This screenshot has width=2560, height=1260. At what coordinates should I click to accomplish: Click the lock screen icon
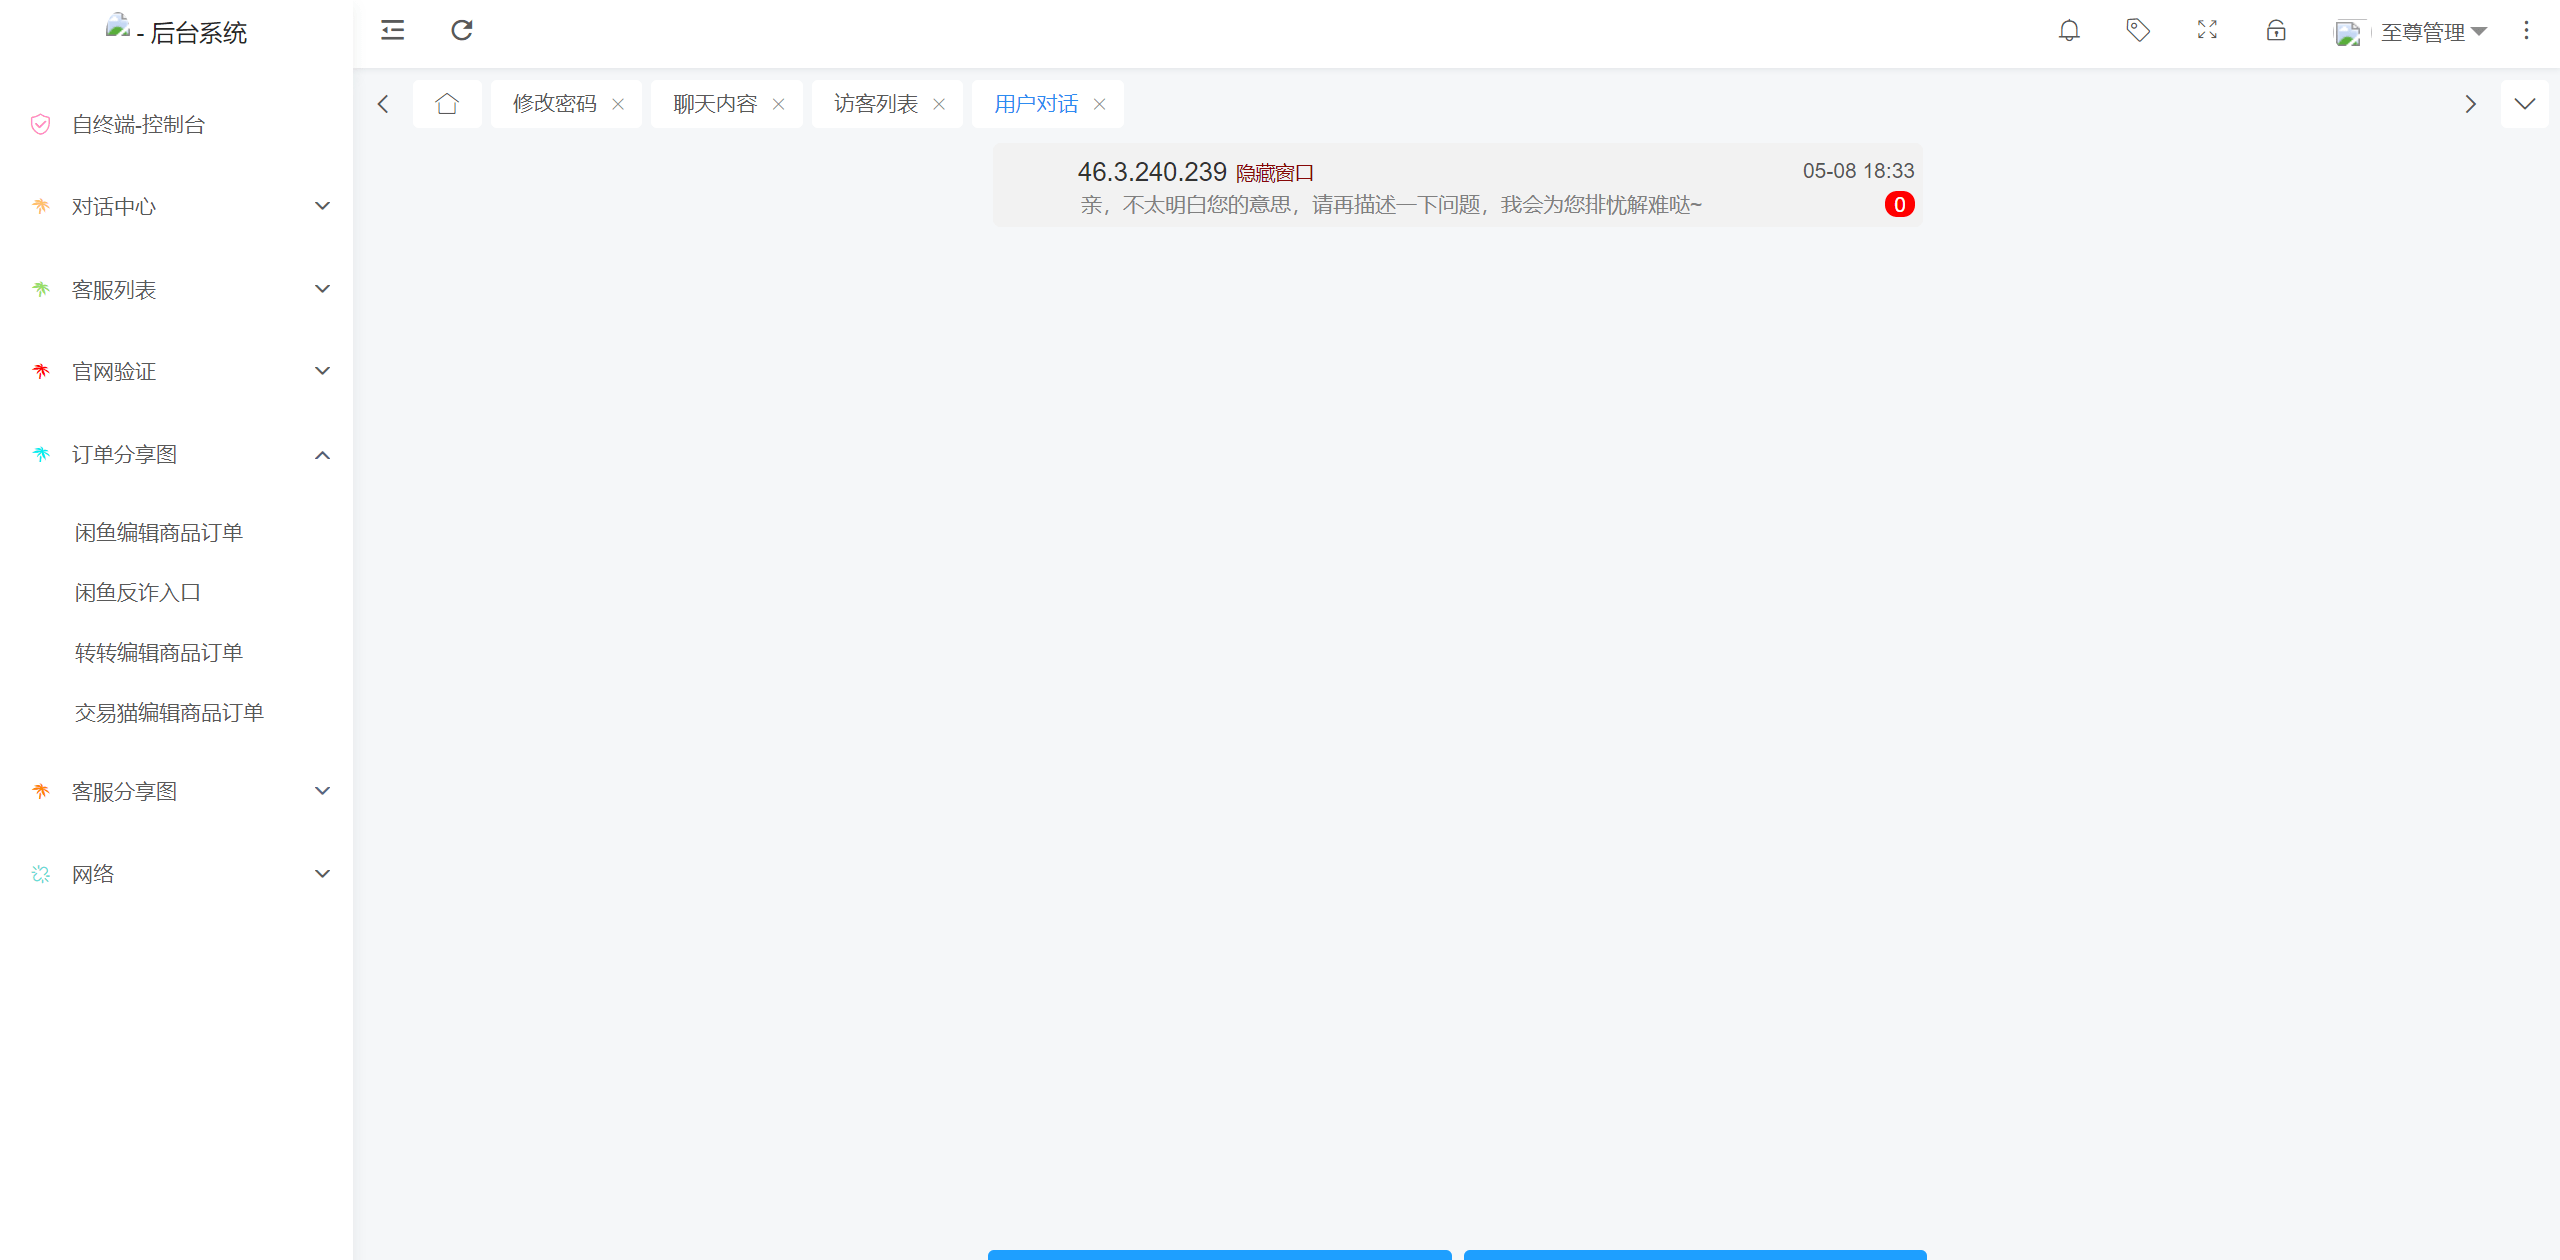point(2276,30)
